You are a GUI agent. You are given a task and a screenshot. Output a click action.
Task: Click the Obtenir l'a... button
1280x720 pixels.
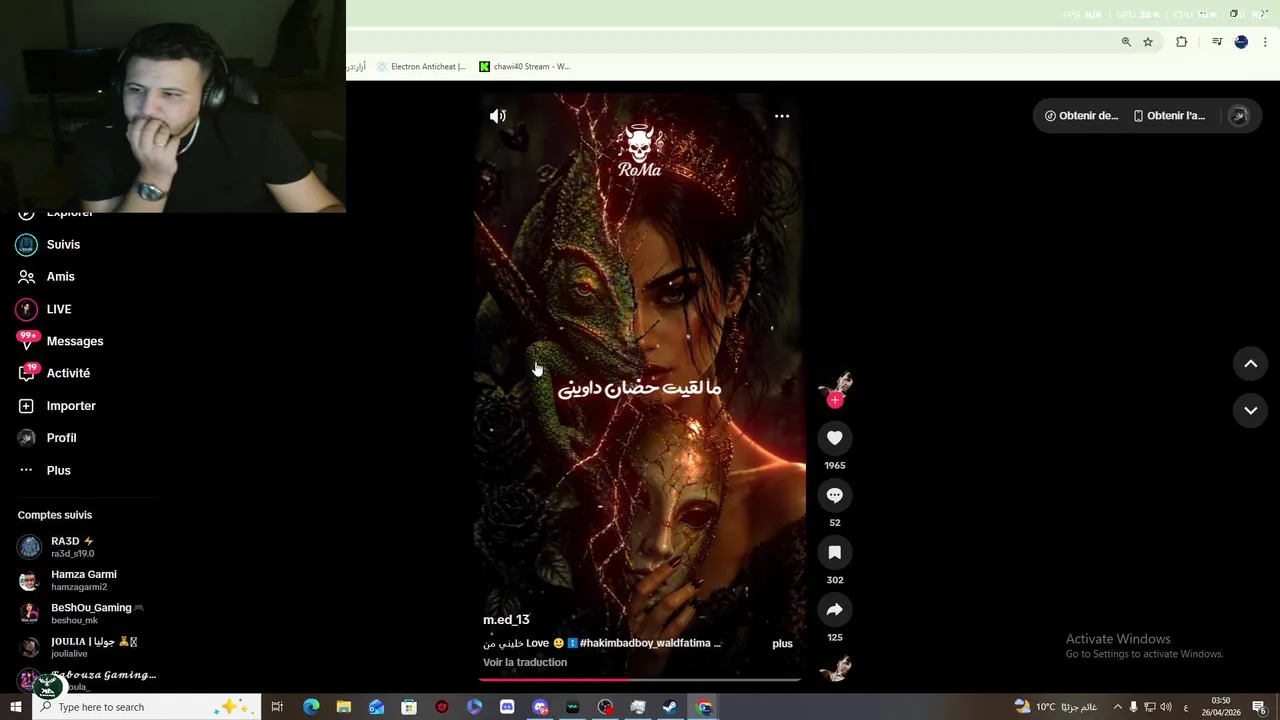1169,116
